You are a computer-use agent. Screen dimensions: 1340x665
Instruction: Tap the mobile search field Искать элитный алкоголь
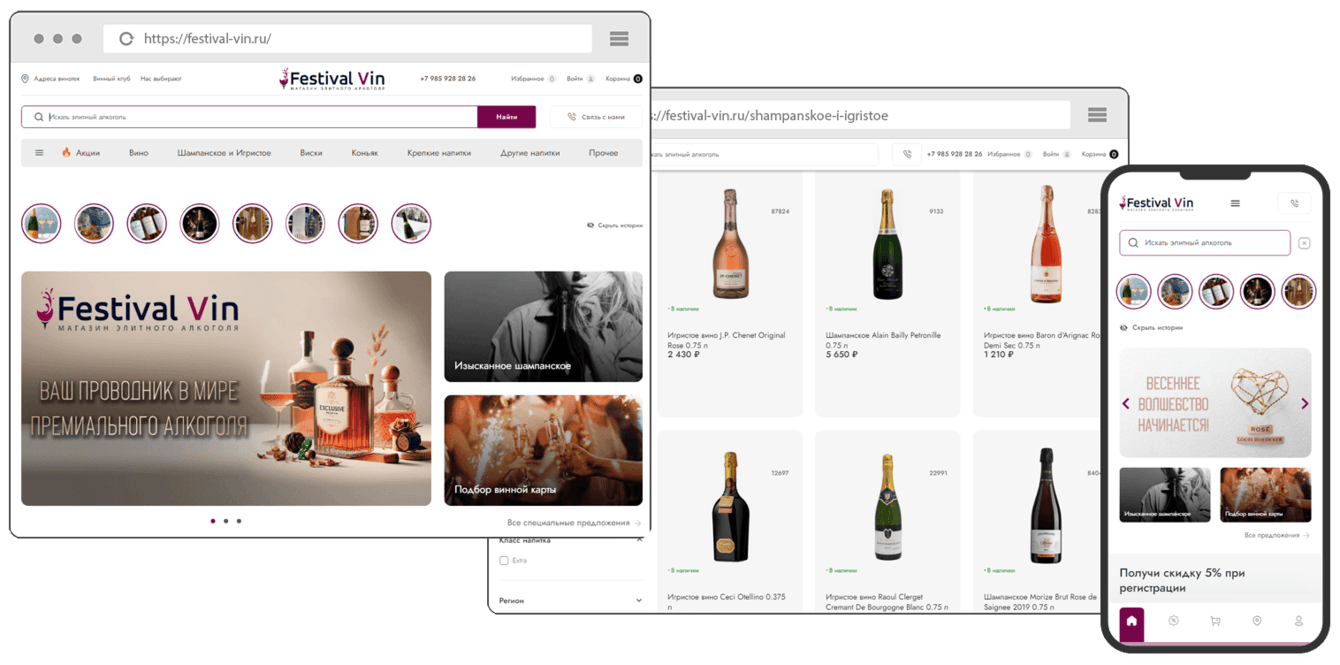1205,243
